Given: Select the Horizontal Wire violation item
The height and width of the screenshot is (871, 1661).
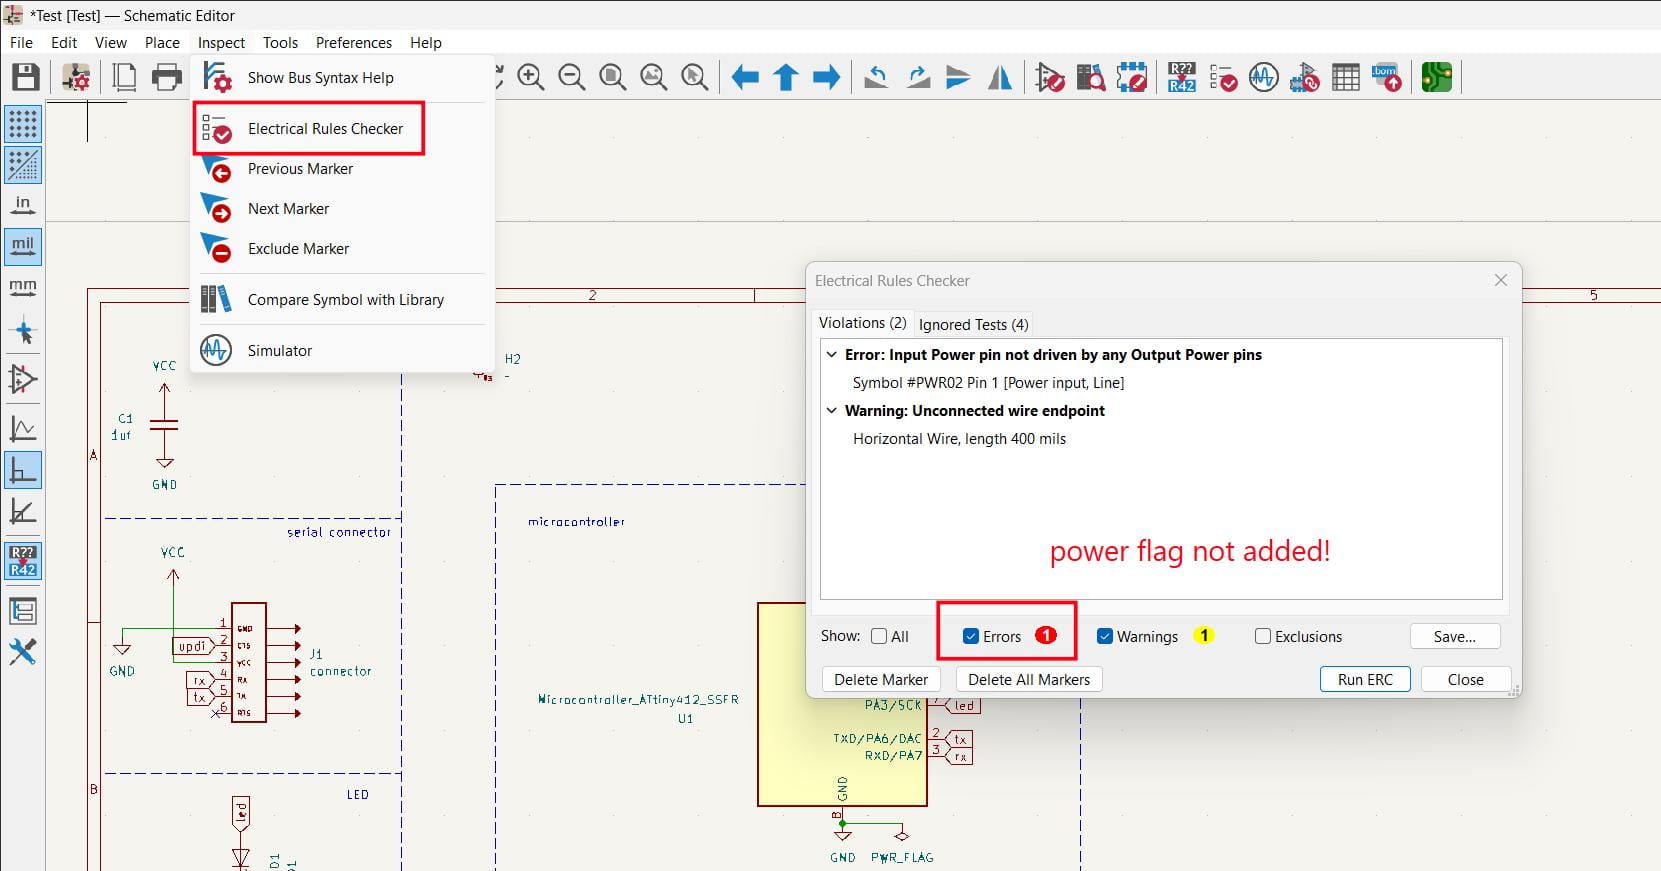Looking at the screenshot, I should [959, 439].
